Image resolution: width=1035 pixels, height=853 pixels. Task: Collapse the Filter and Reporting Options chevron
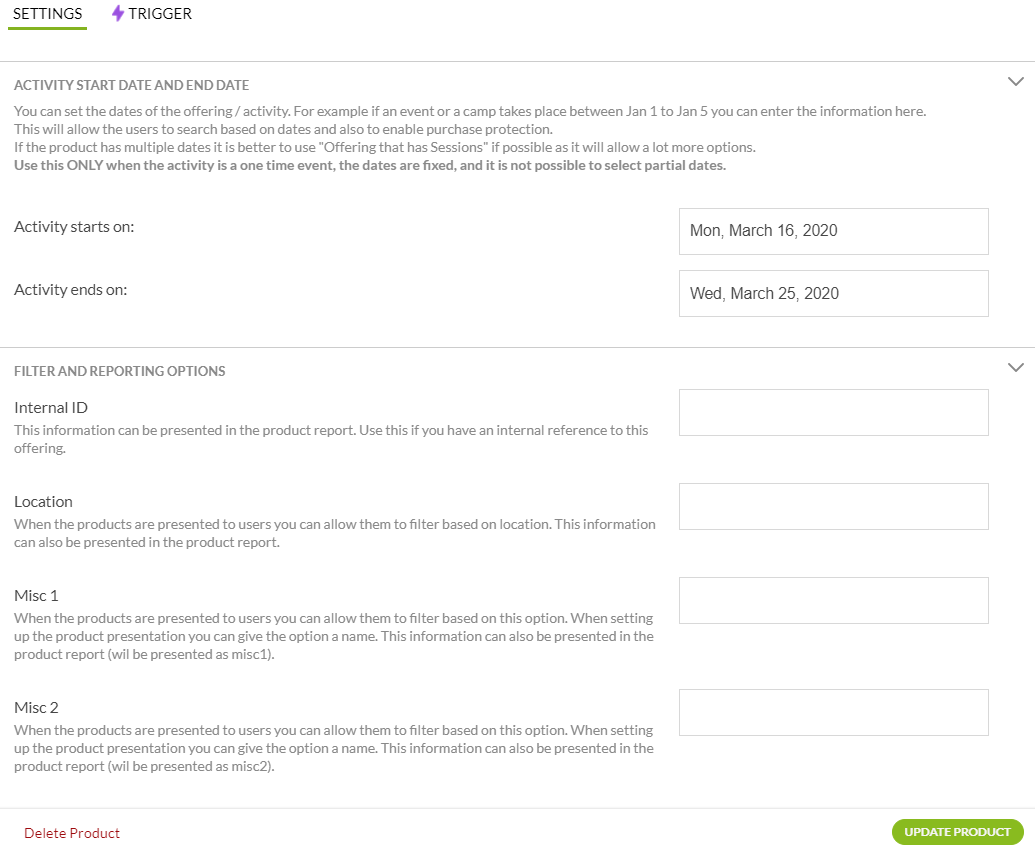pos(1015,367)
